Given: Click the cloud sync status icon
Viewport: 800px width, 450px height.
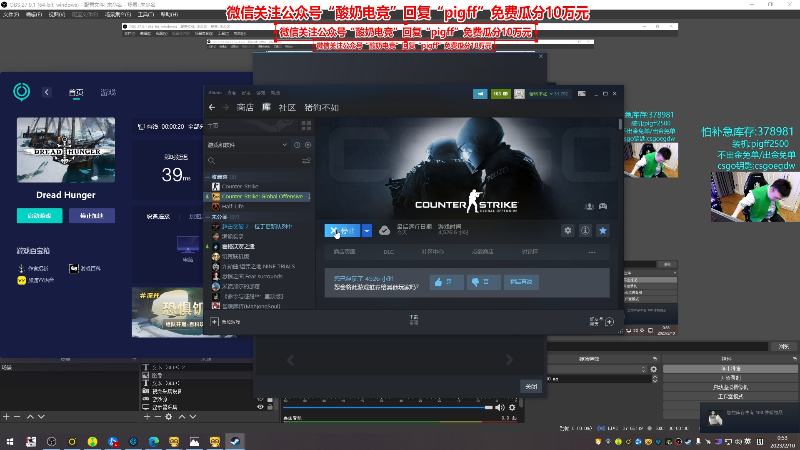Looking at the screenshot, I should point(384,231).
